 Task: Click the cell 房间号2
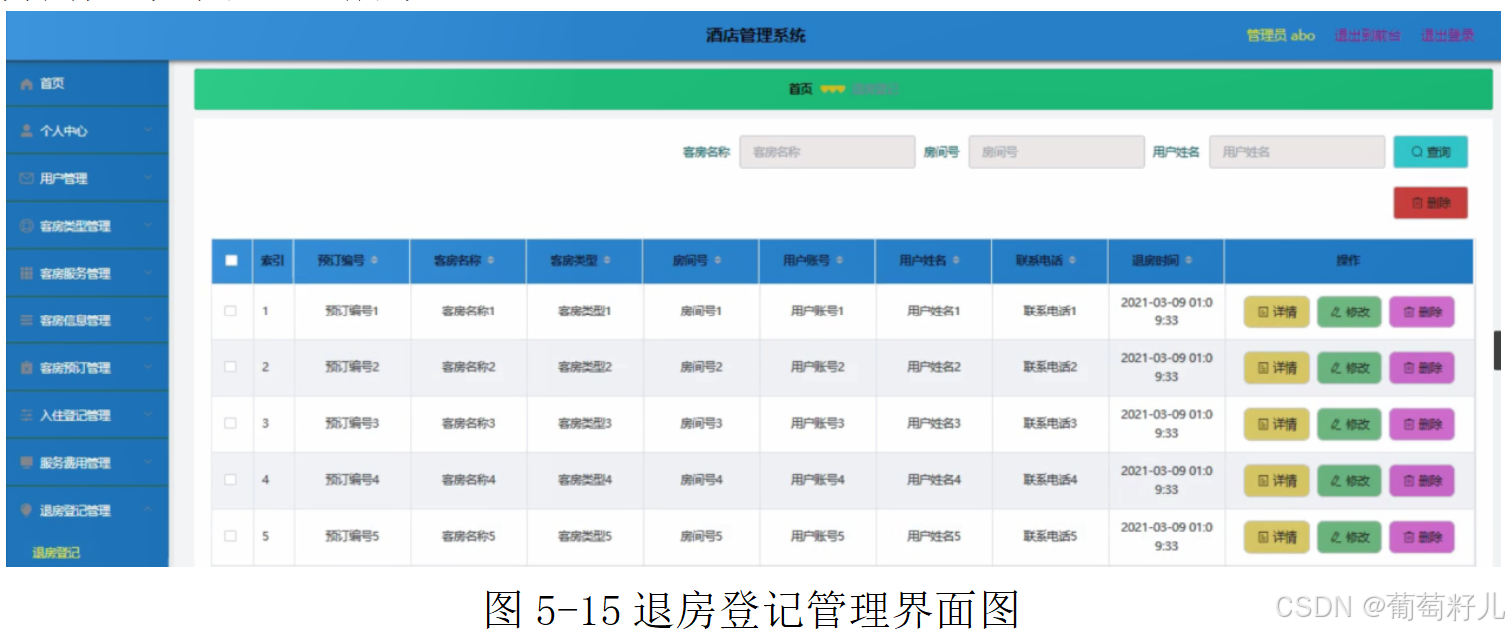click(x=701, y=368)
